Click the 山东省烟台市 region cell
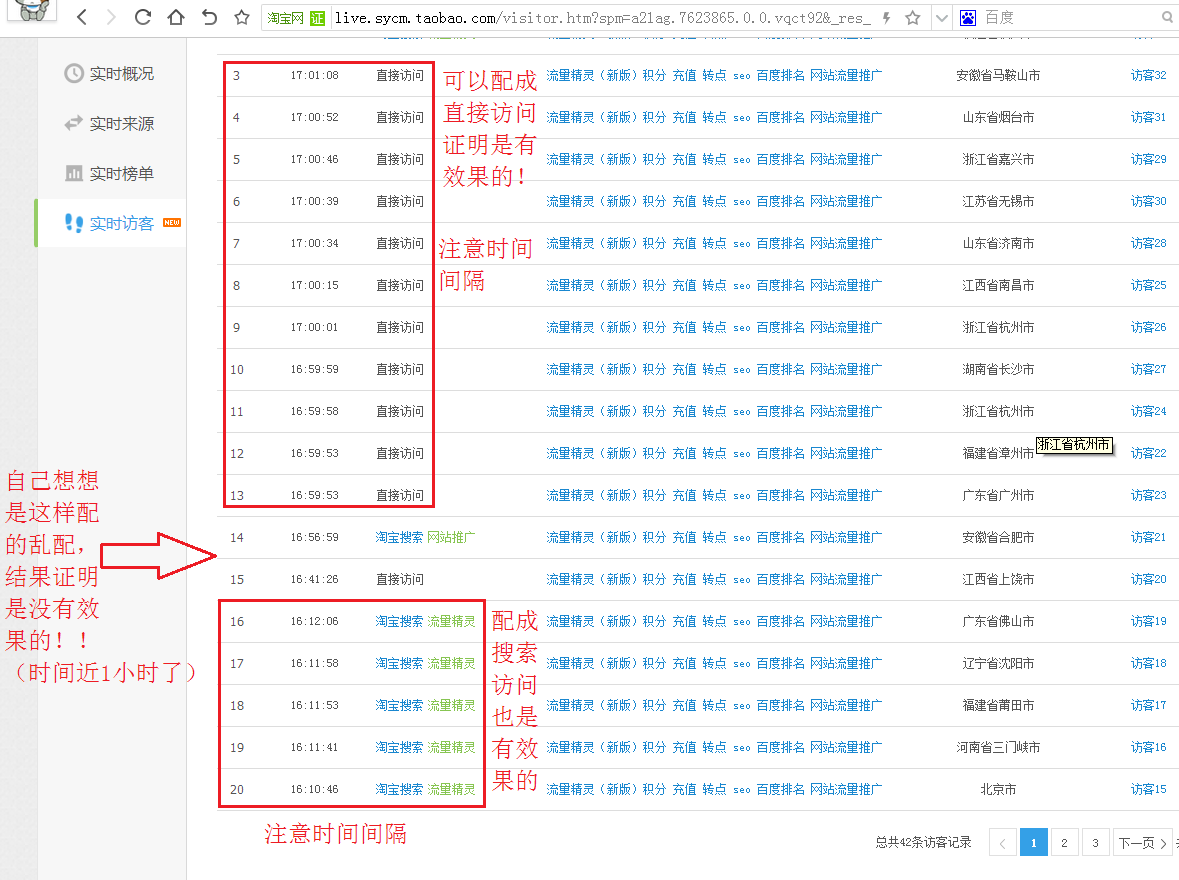Screen dimensions: 1179x880 [998, 117]
